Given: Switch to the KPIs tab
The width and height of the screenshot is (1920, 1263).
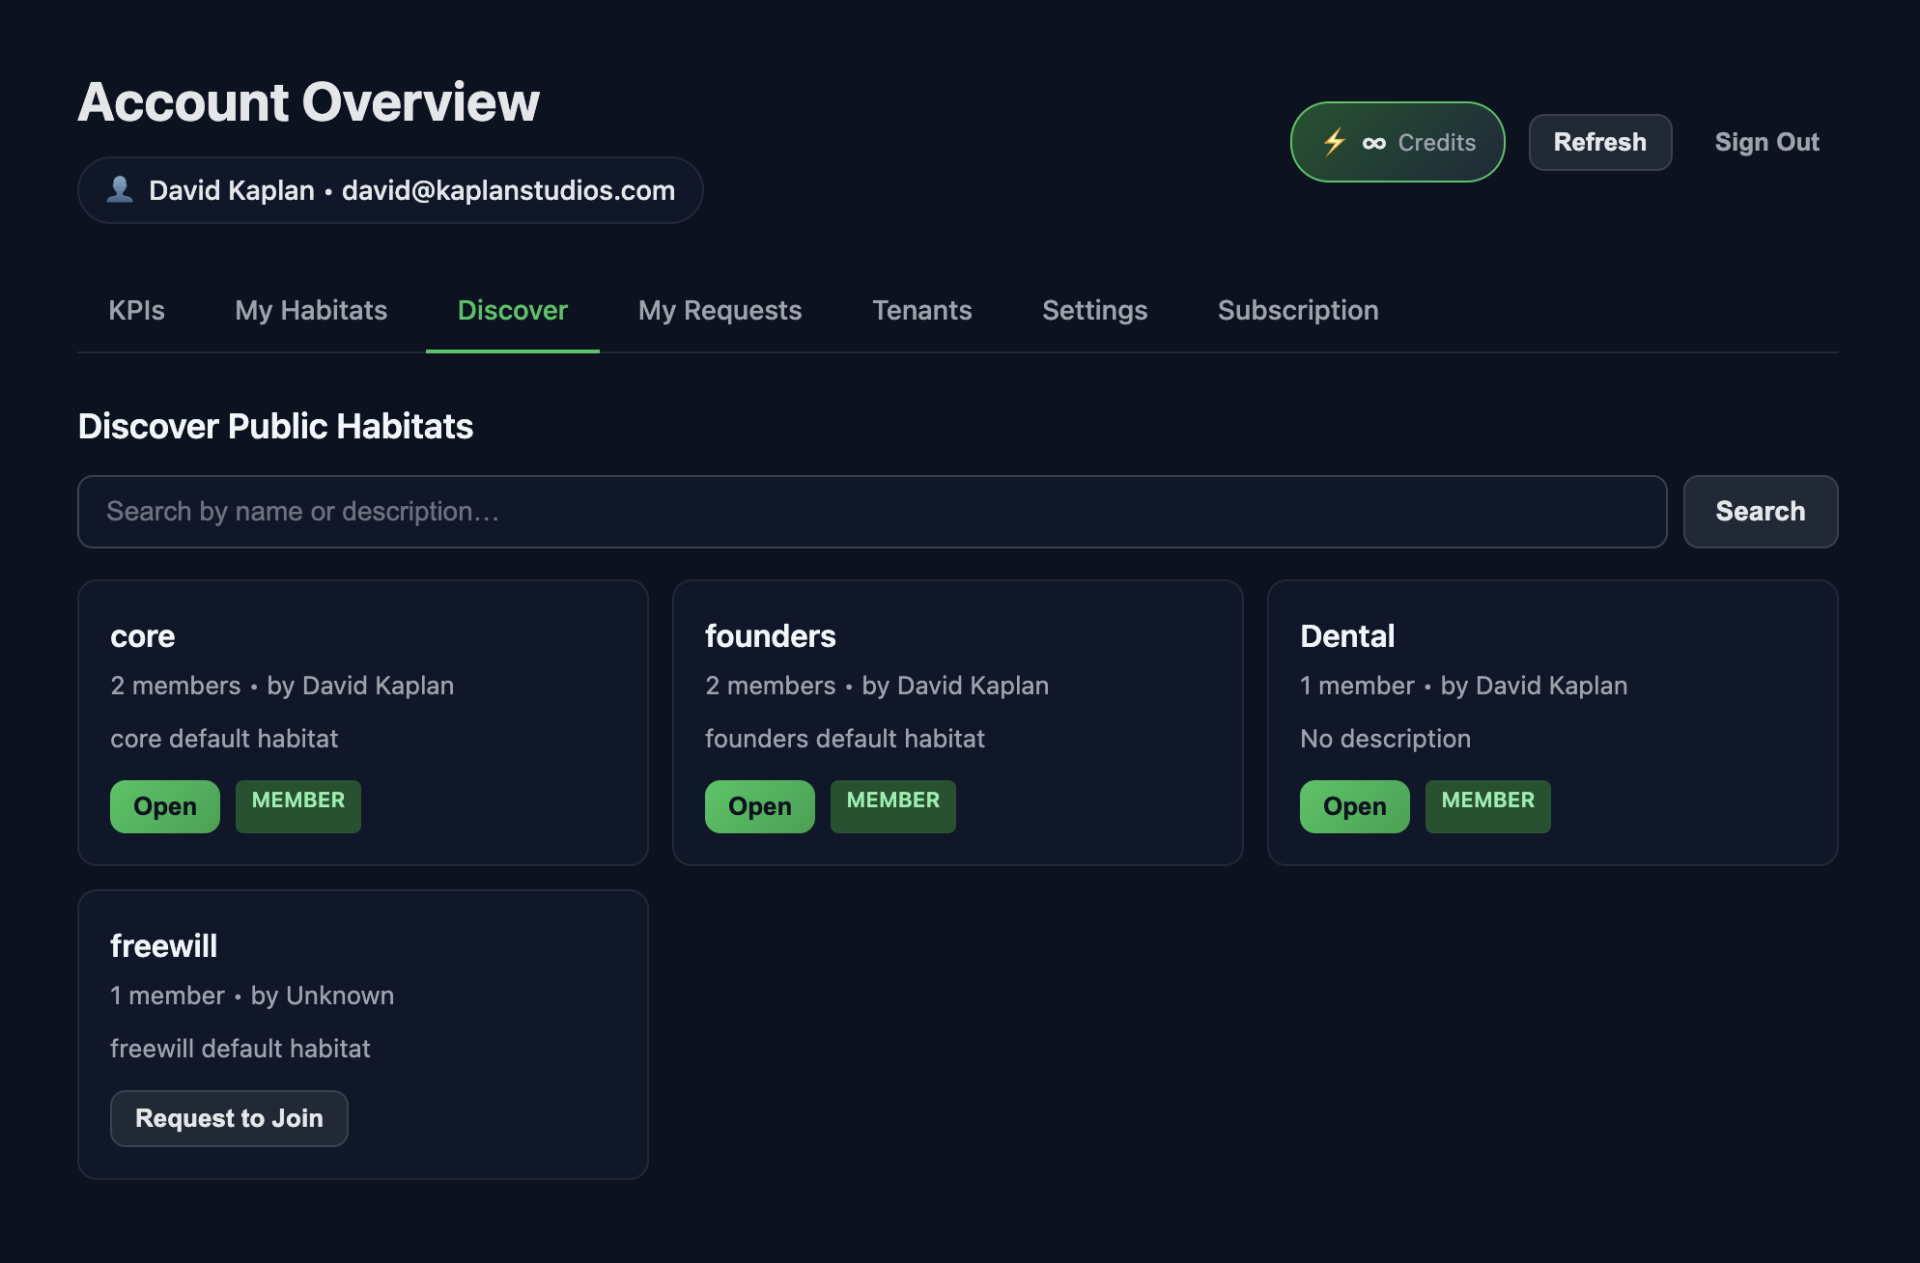Looking at the screenshot, I should coord(136,310).
